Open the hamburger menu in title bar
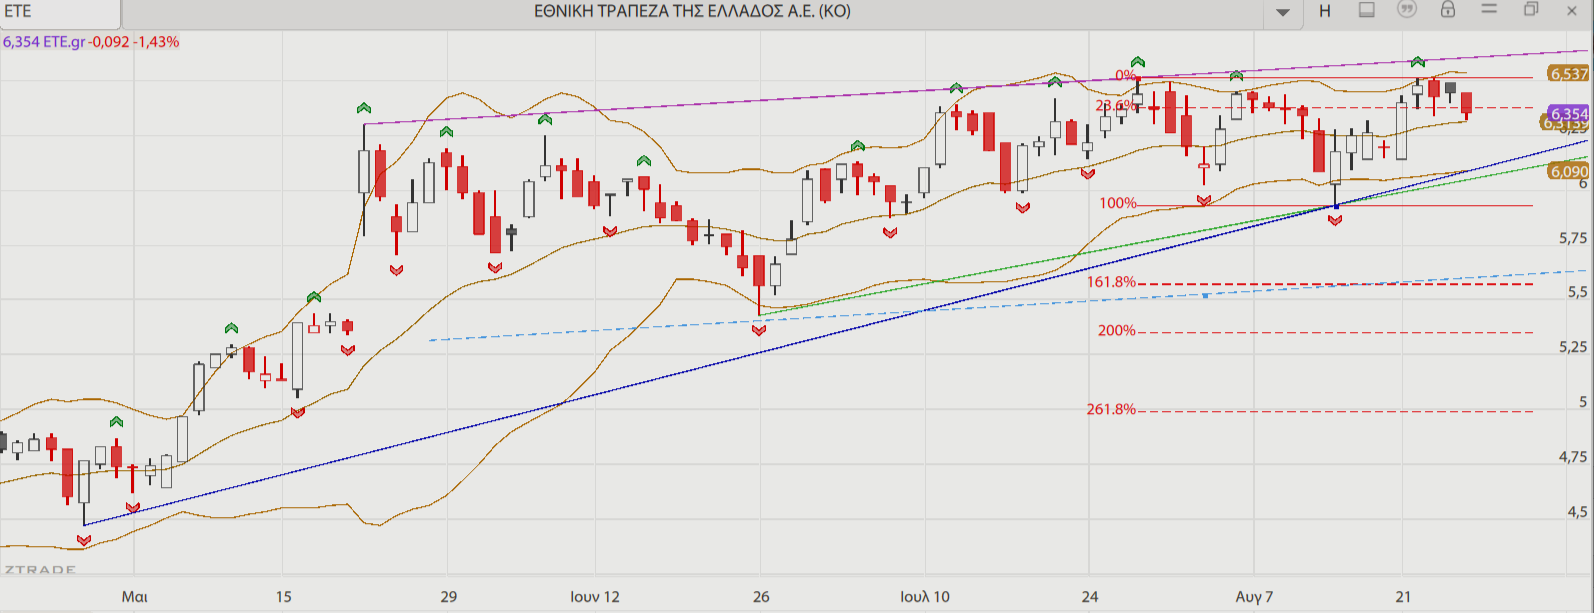 click(x=1489, y=10)
